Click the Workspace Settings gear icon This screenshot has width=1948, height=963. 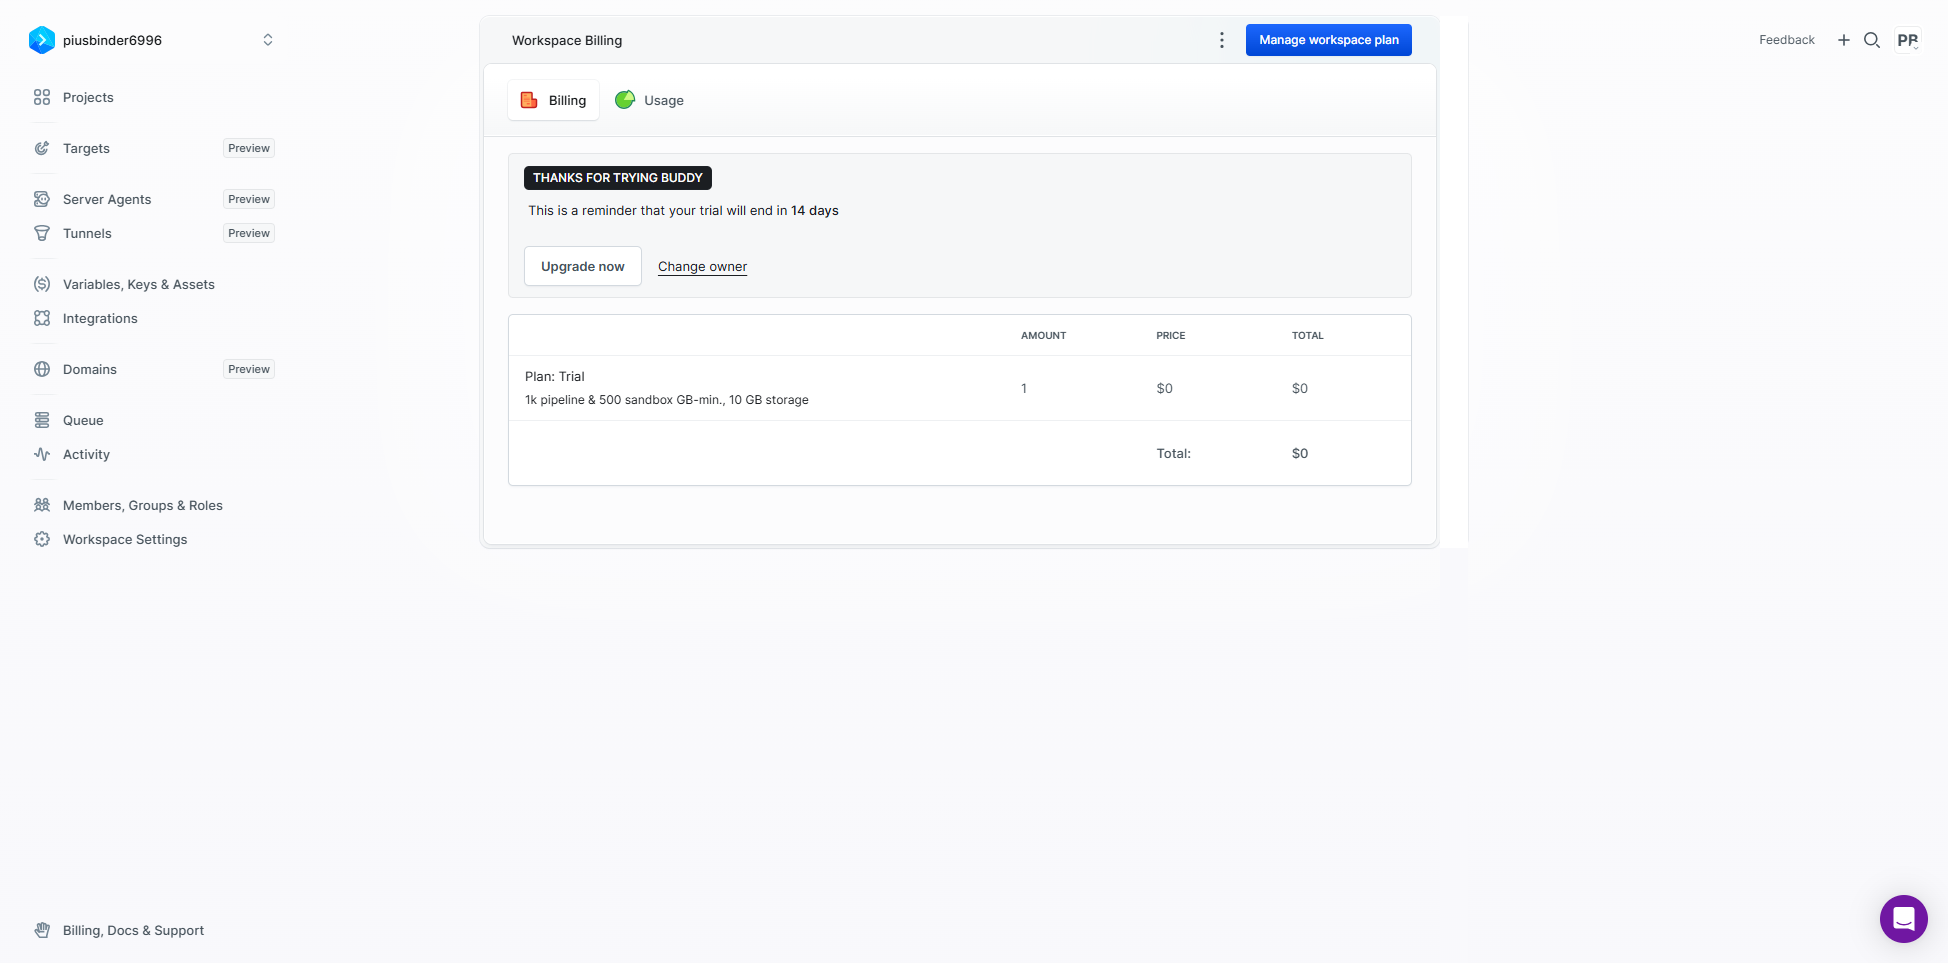(x=42, y=539)
